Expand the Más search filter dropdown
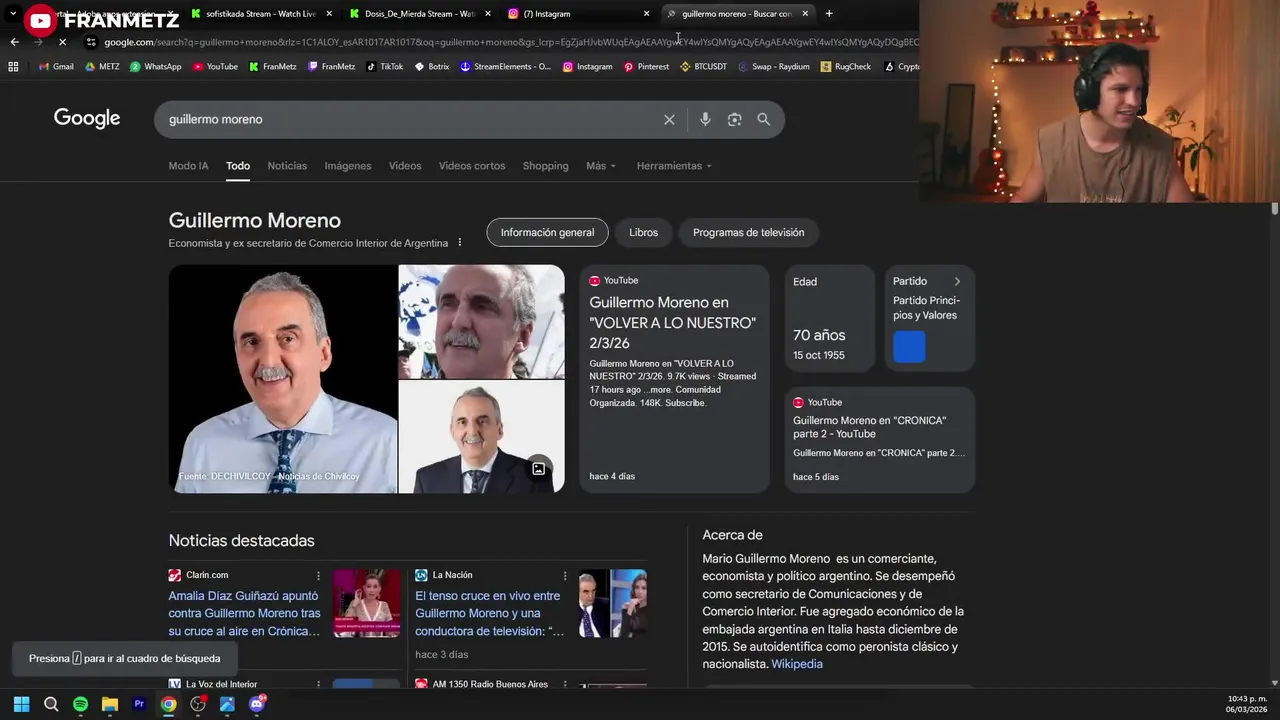 pos(601,166)
